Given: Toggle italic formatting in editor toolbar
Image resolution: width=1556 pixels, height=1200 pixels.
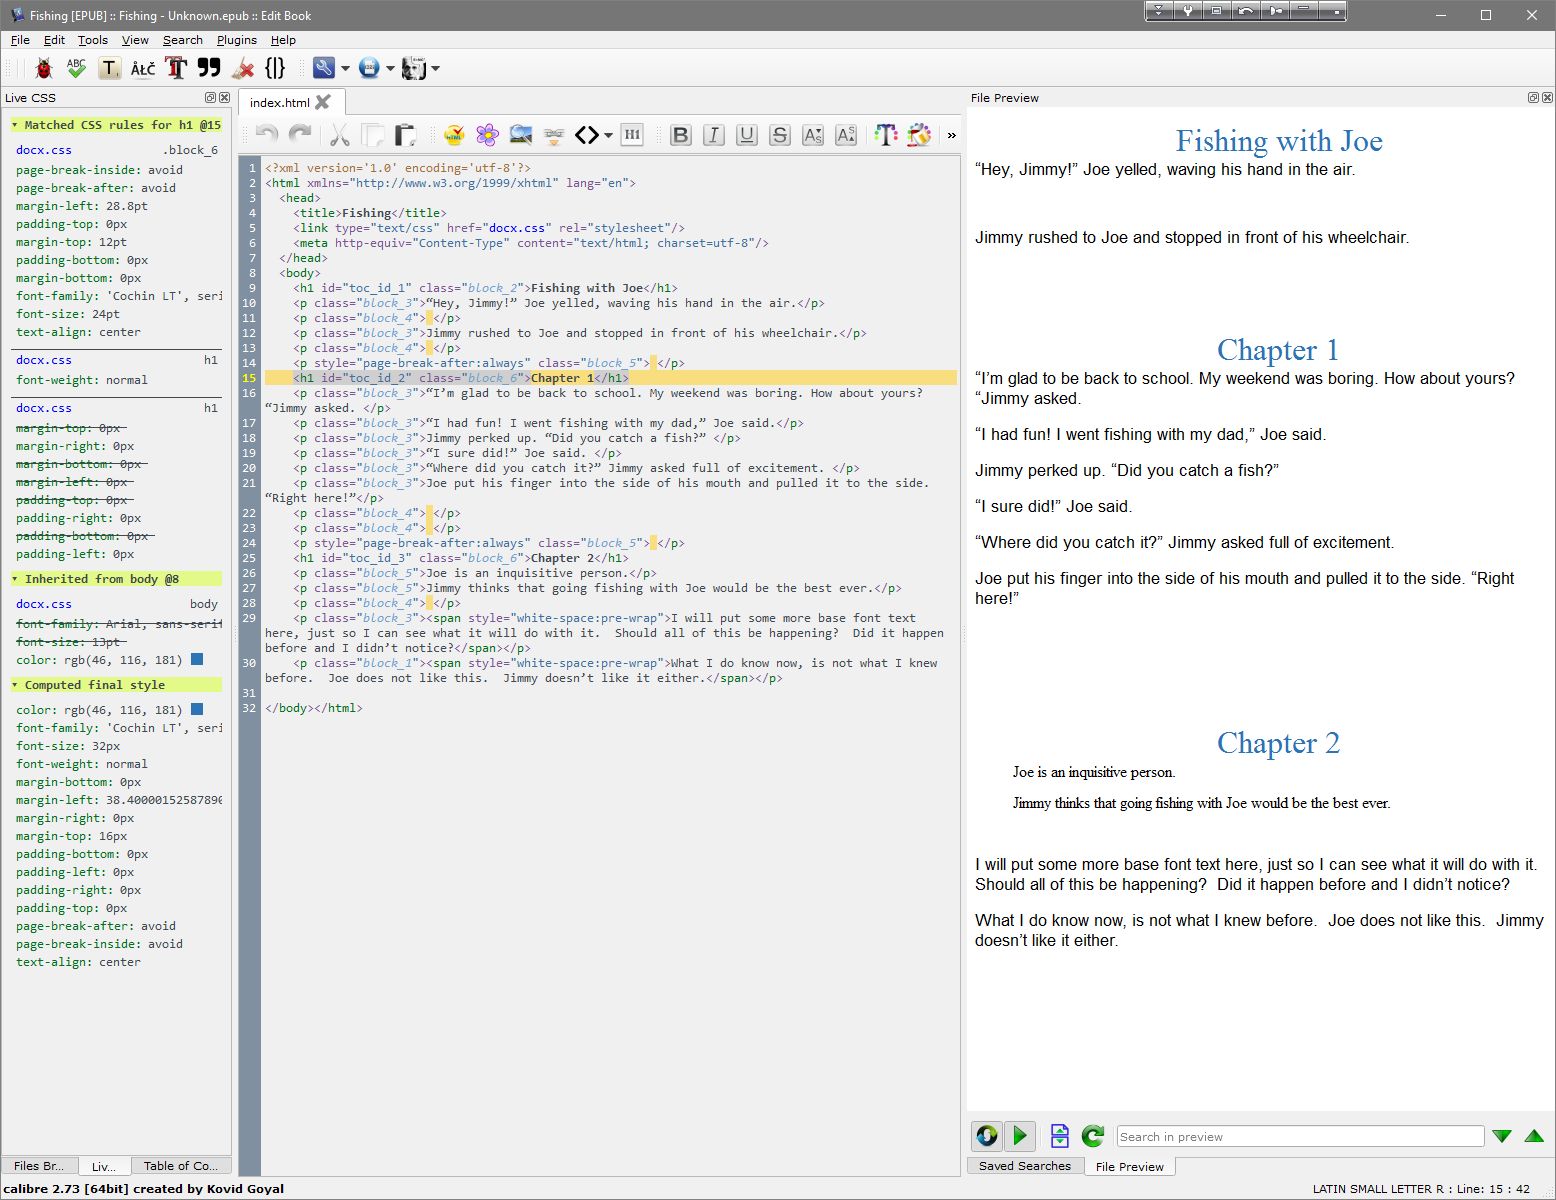Looking at the screenshot, I should click(x=714, y=135).
